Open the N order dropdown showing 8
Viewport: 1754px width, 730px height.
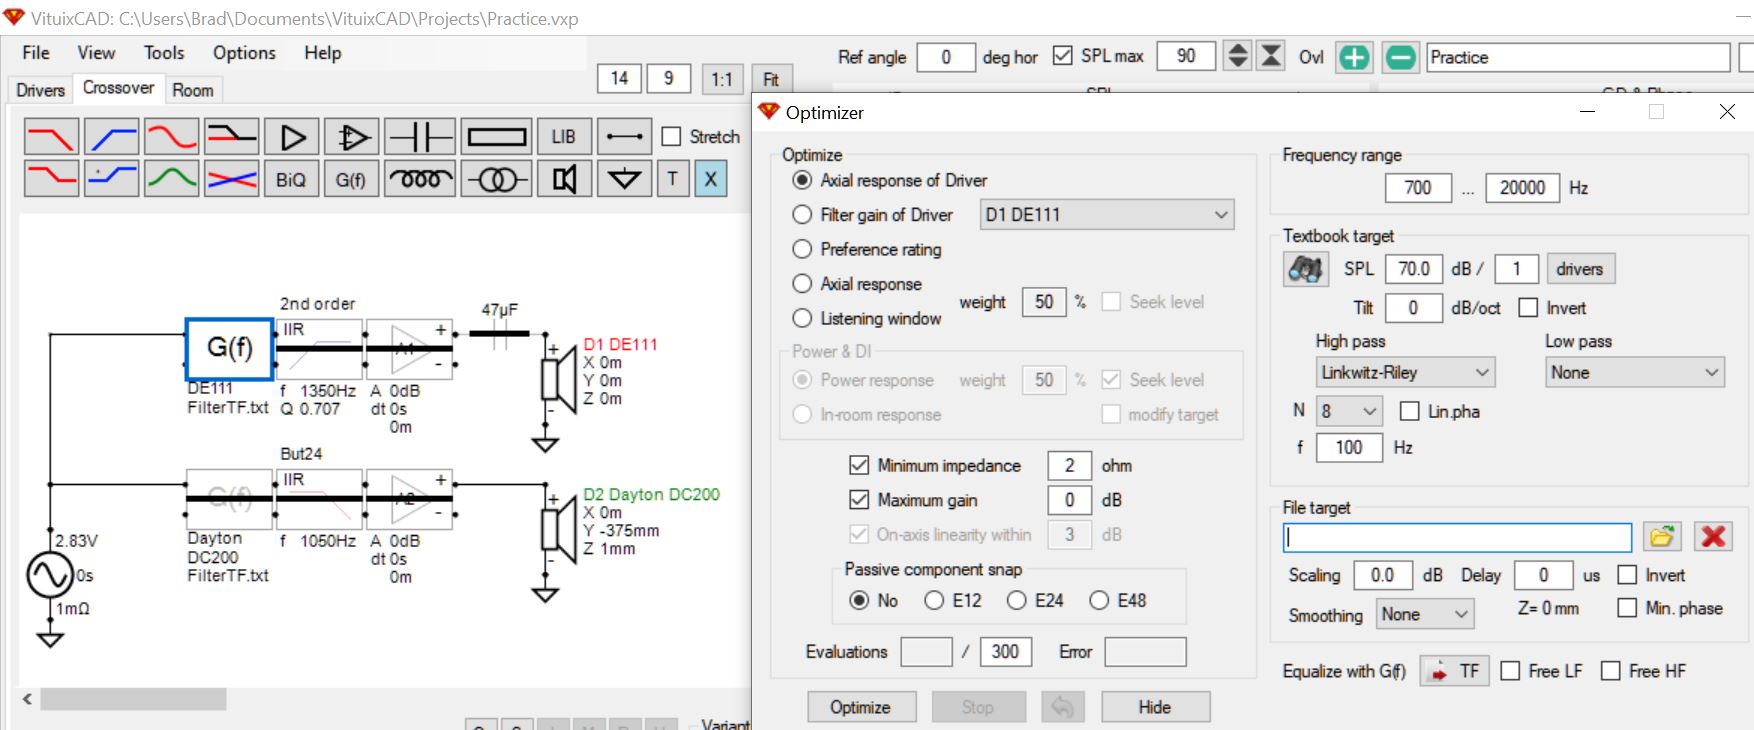1349,411
